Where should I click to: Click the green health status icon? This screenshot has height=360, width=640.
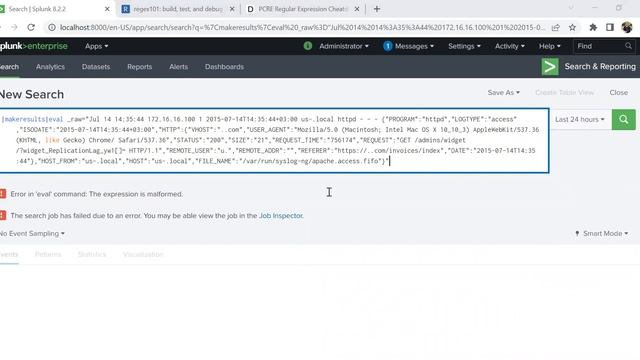308,46
